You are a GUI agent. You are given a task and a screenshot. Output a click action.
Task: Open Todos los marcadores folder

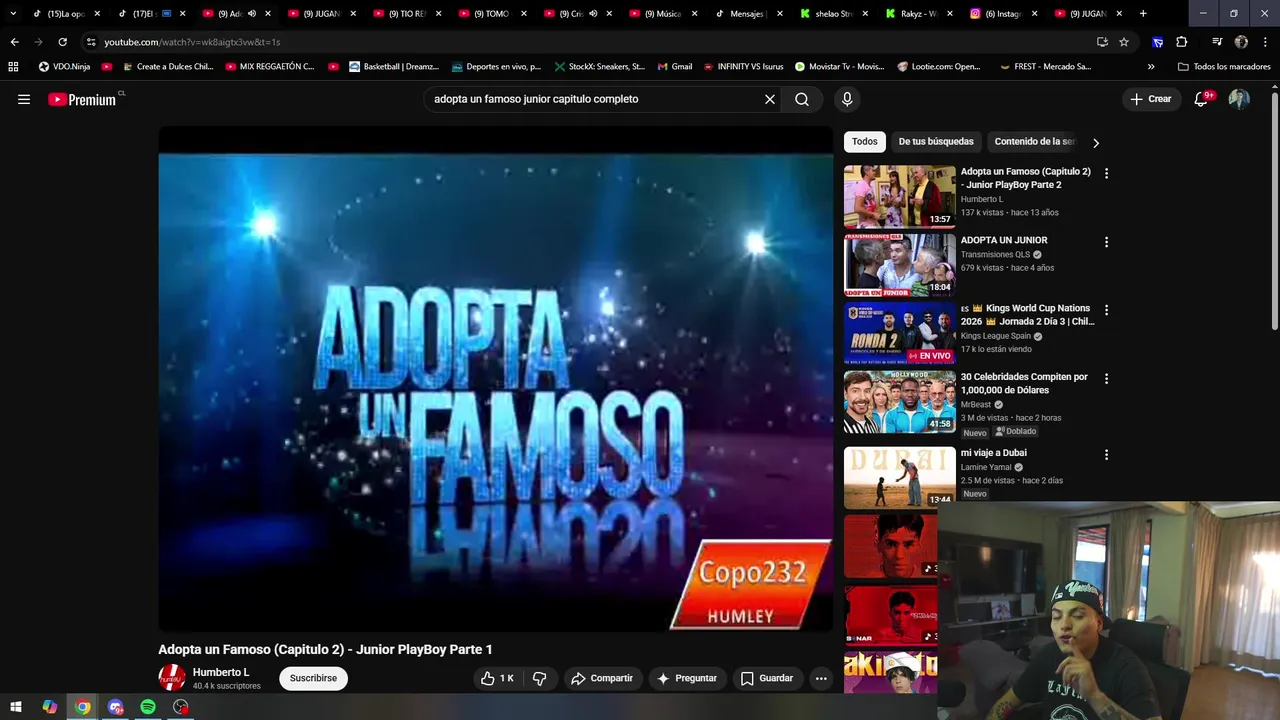coord(1224,67)
